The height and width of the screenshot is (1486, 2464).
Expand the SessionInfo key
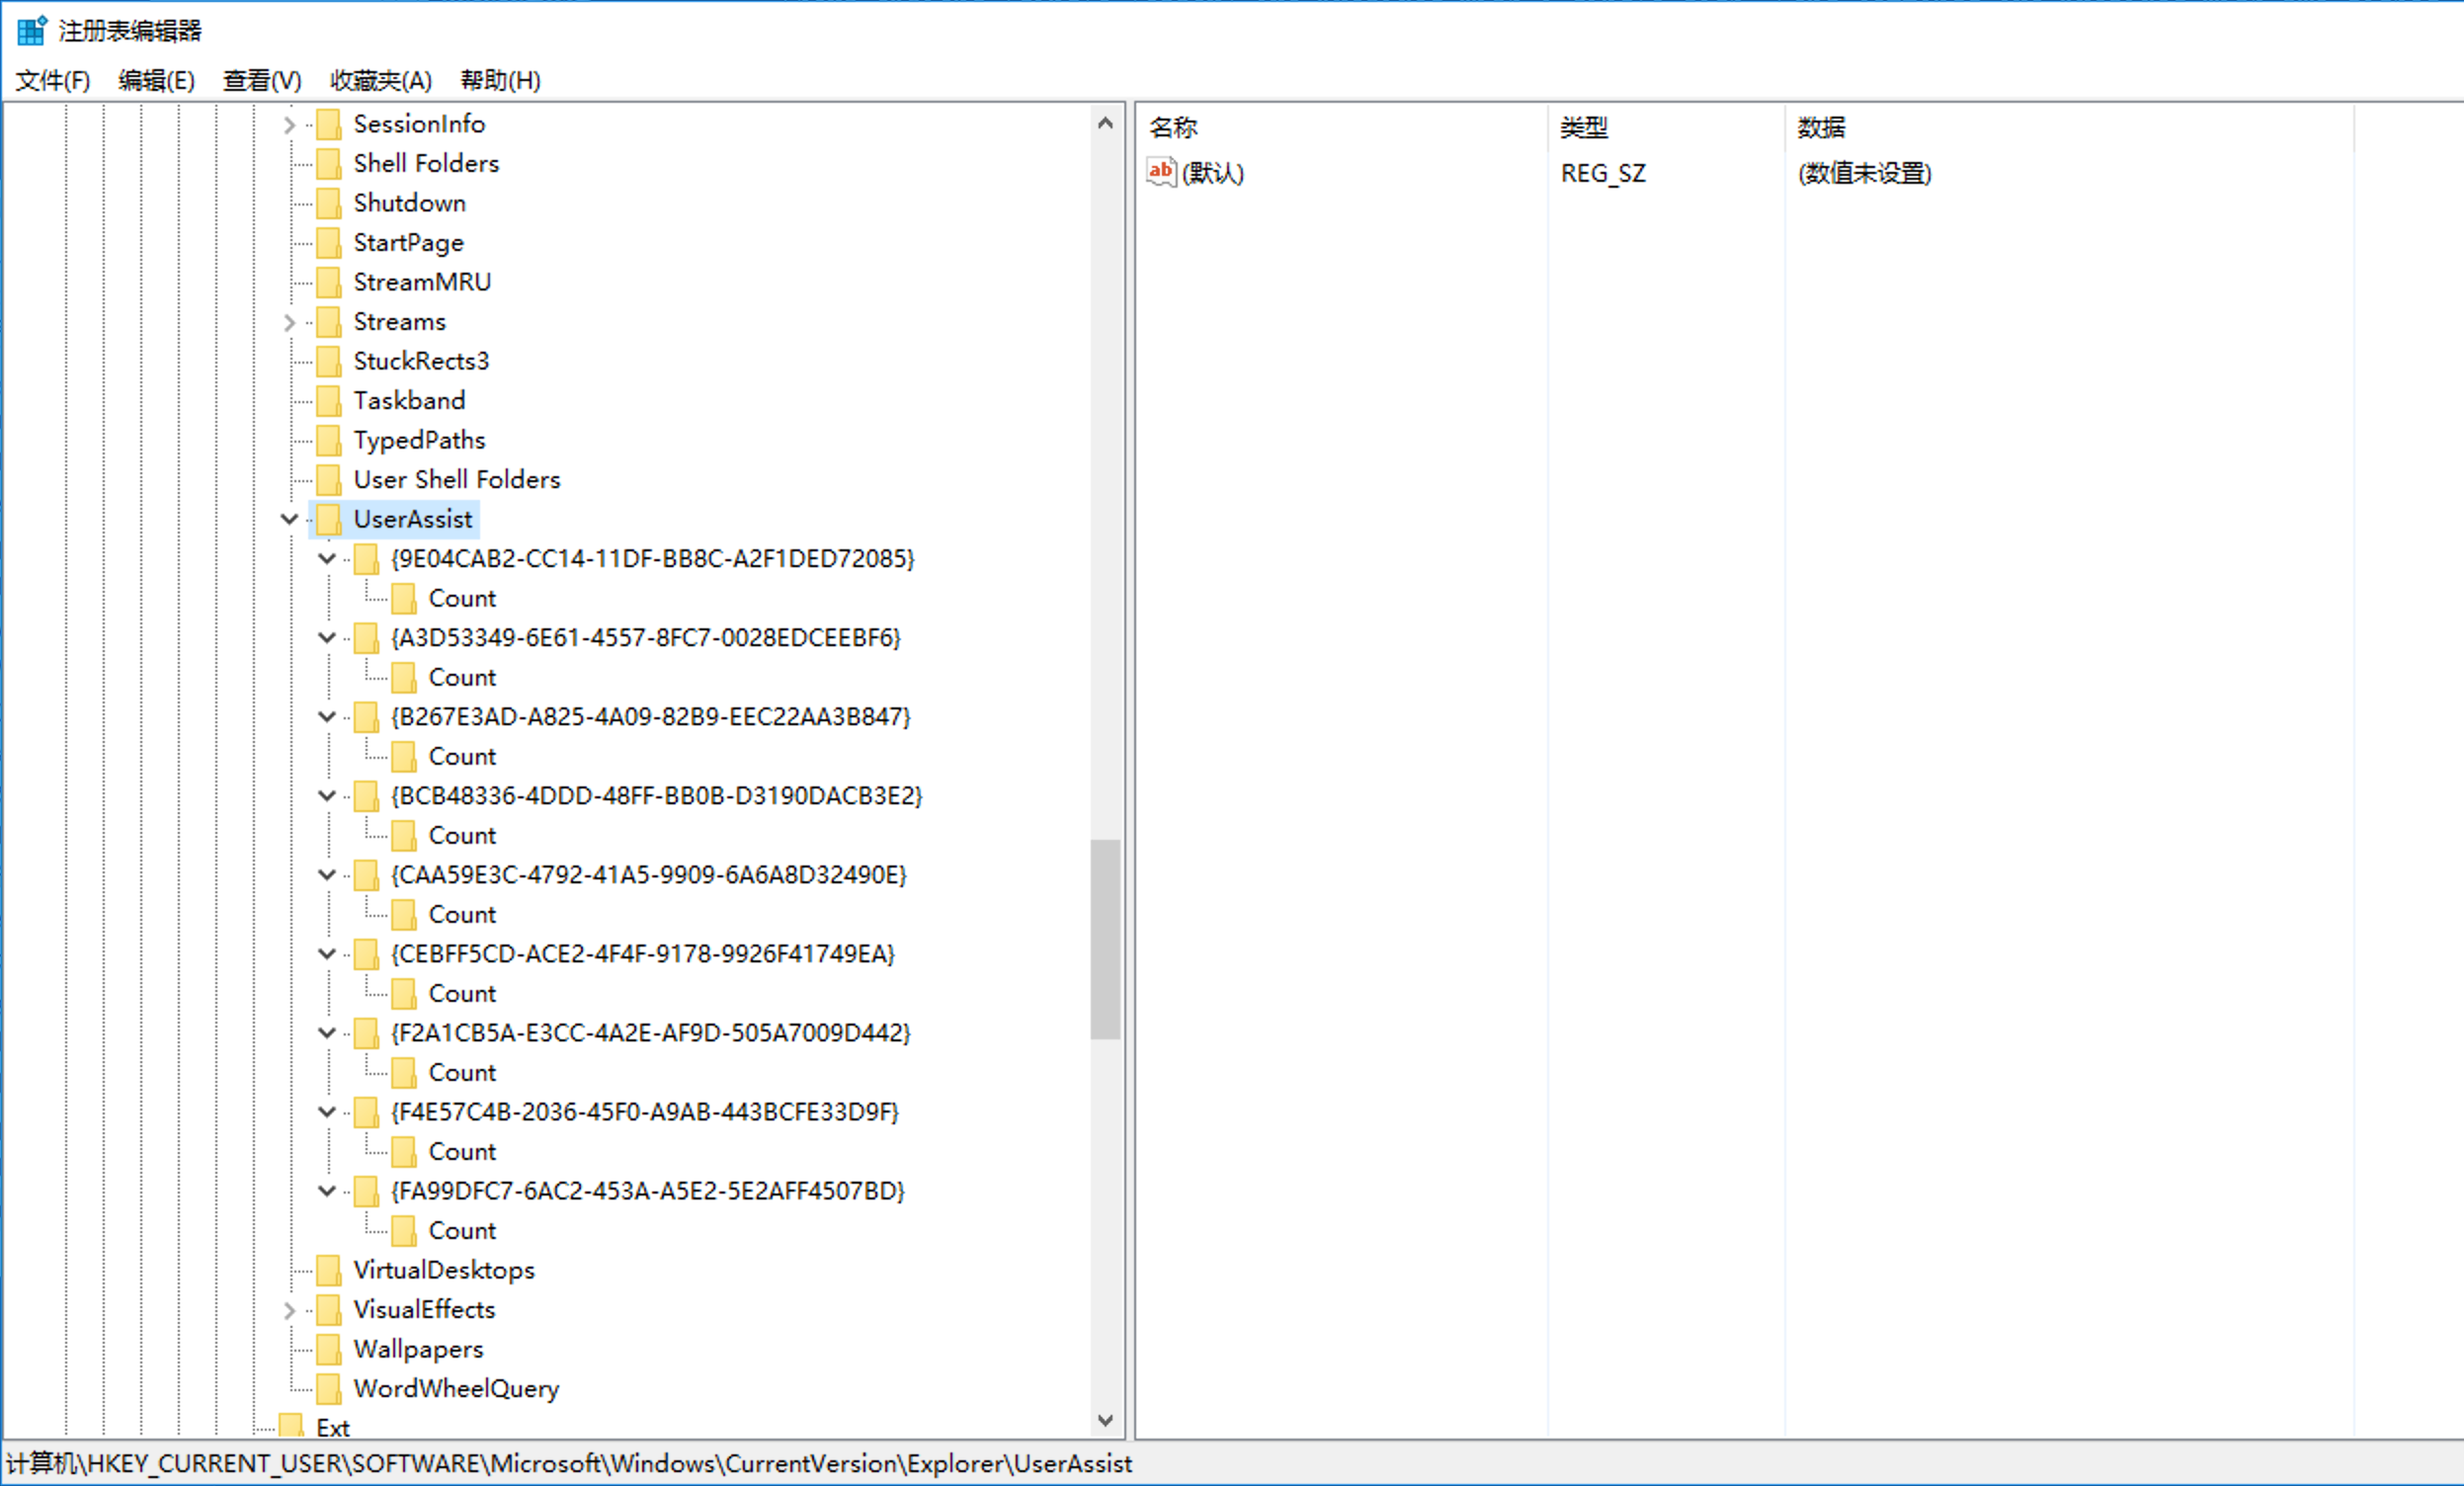290,125
